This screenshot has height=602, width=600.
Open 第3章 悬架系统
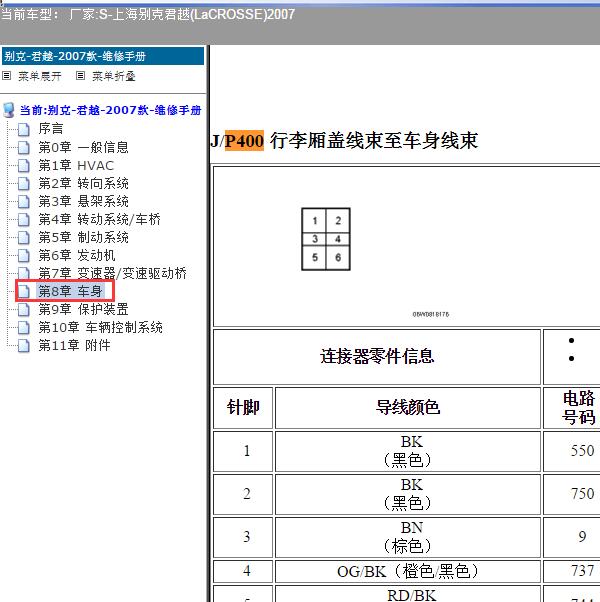click(83, 202)
